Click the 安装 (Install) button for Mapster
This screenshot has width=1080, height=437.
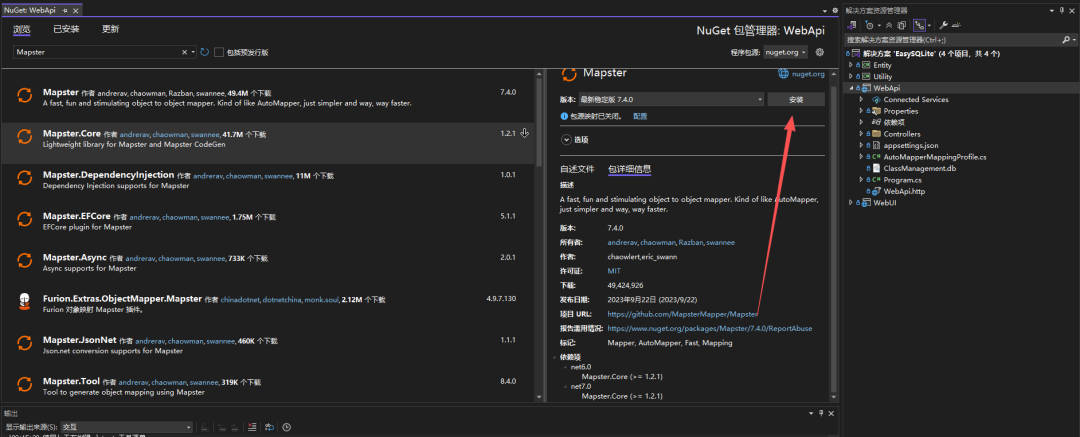point(796,100)
